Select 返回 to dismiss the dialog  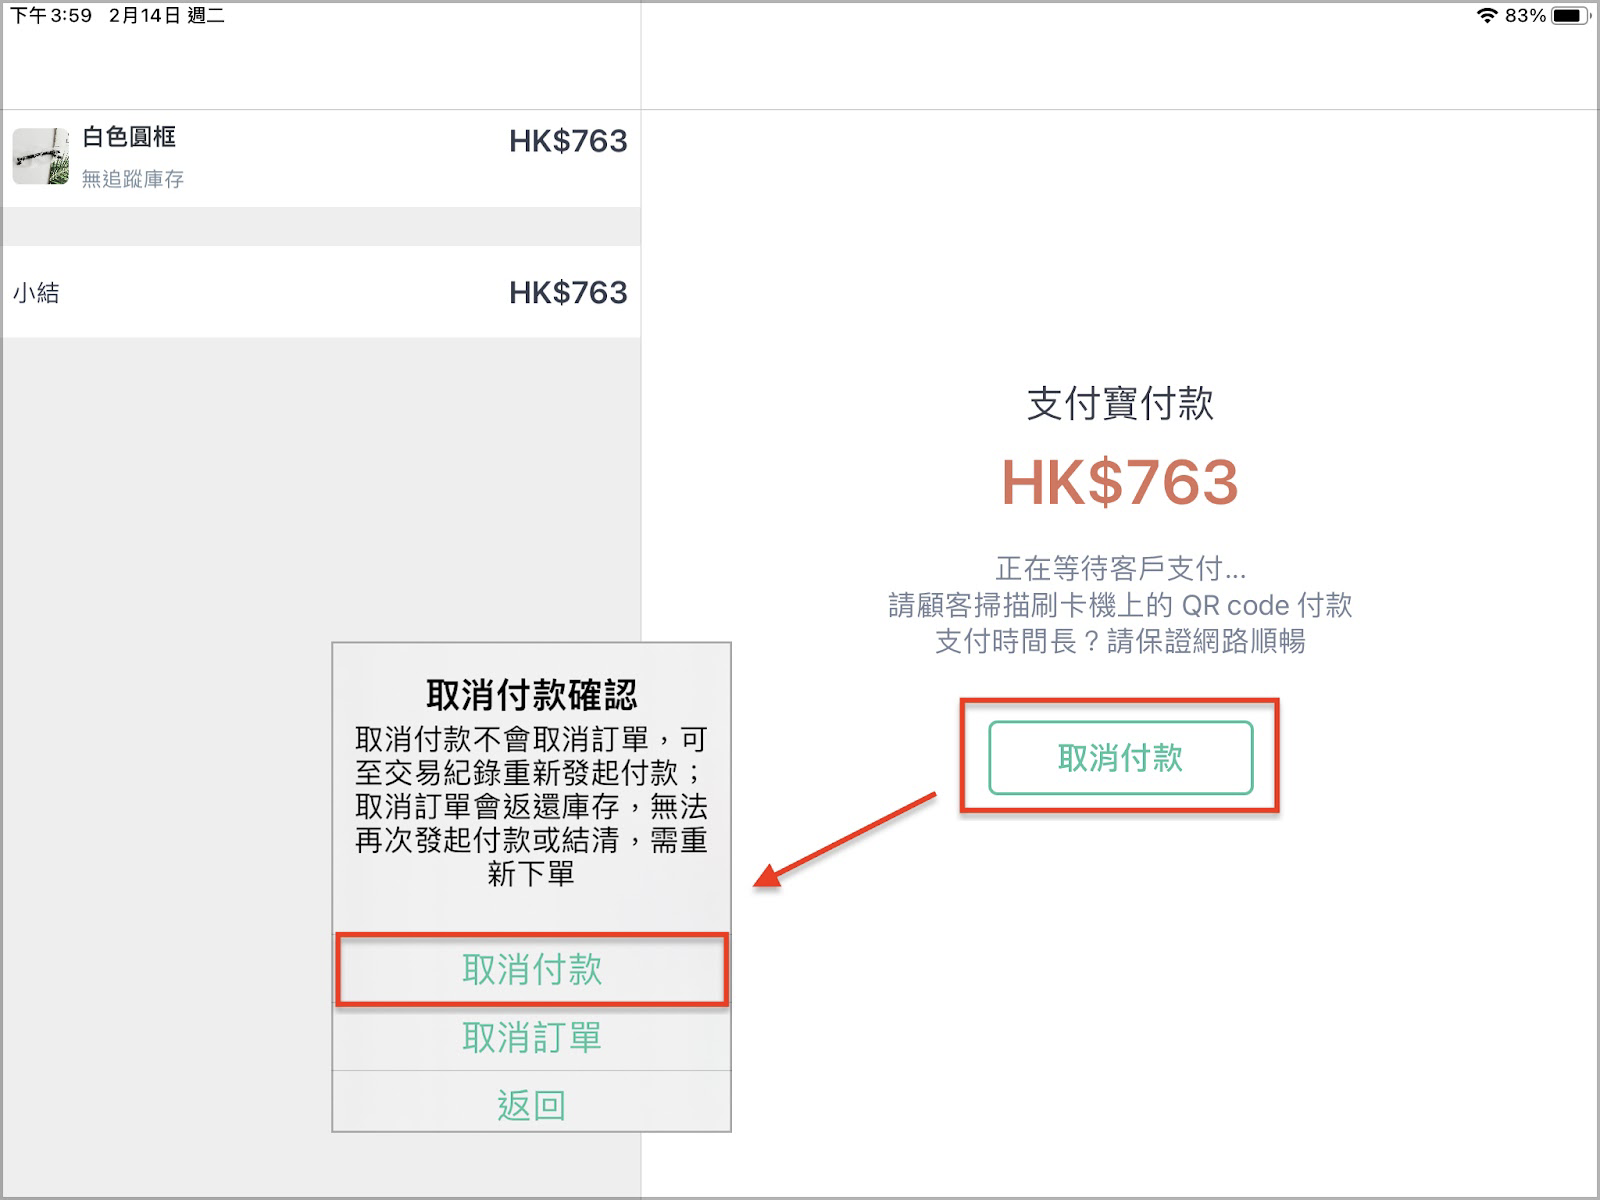point(531,1105)
